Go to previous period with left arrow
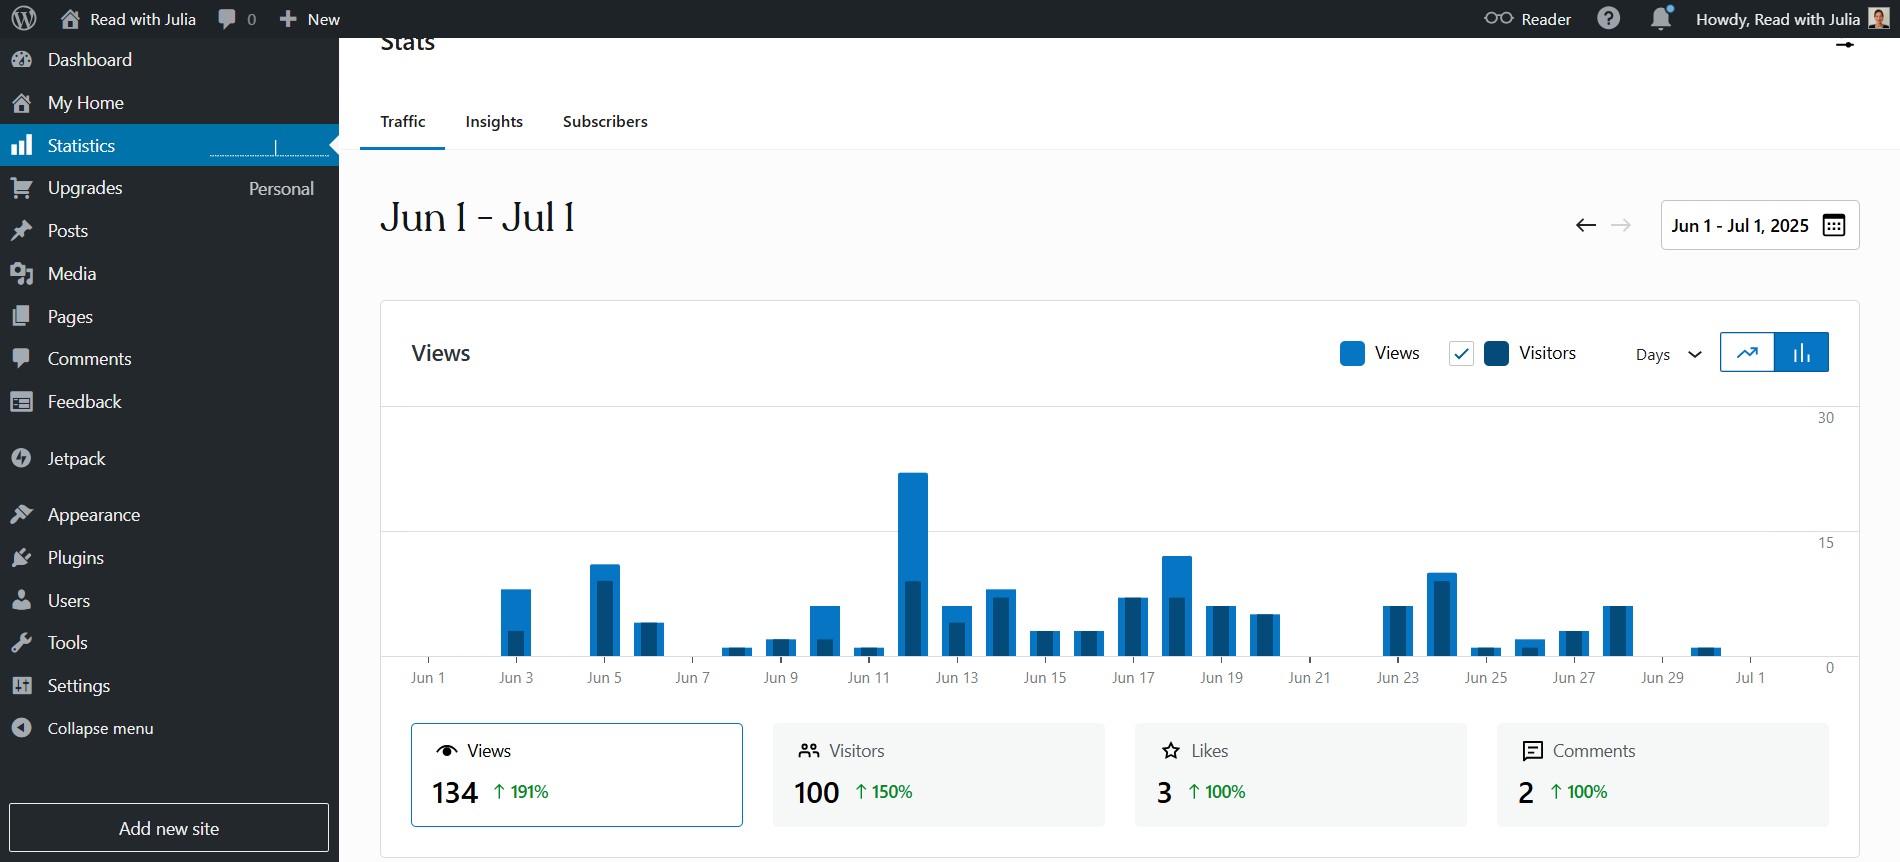This screenshot has width=1900, height=862. click(x=1585, y=225)
